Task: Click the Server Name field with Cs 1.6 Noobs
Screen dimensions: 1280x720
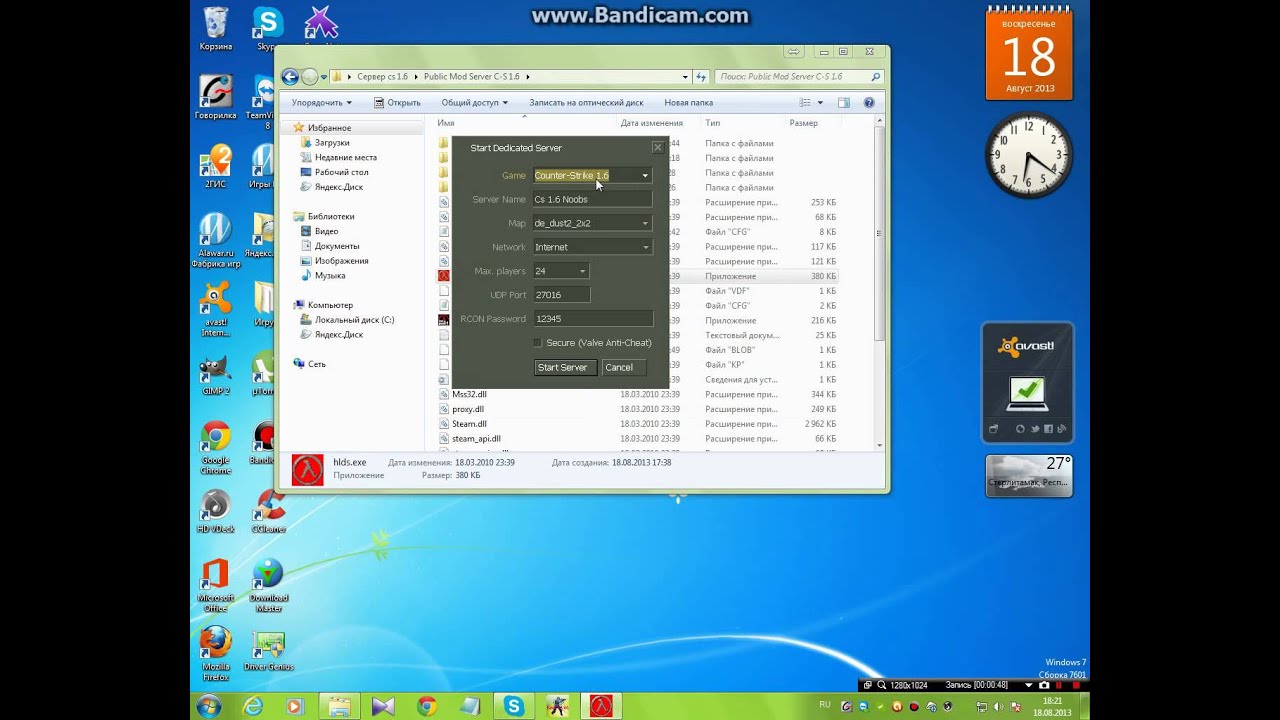Action: pos(592,199)
